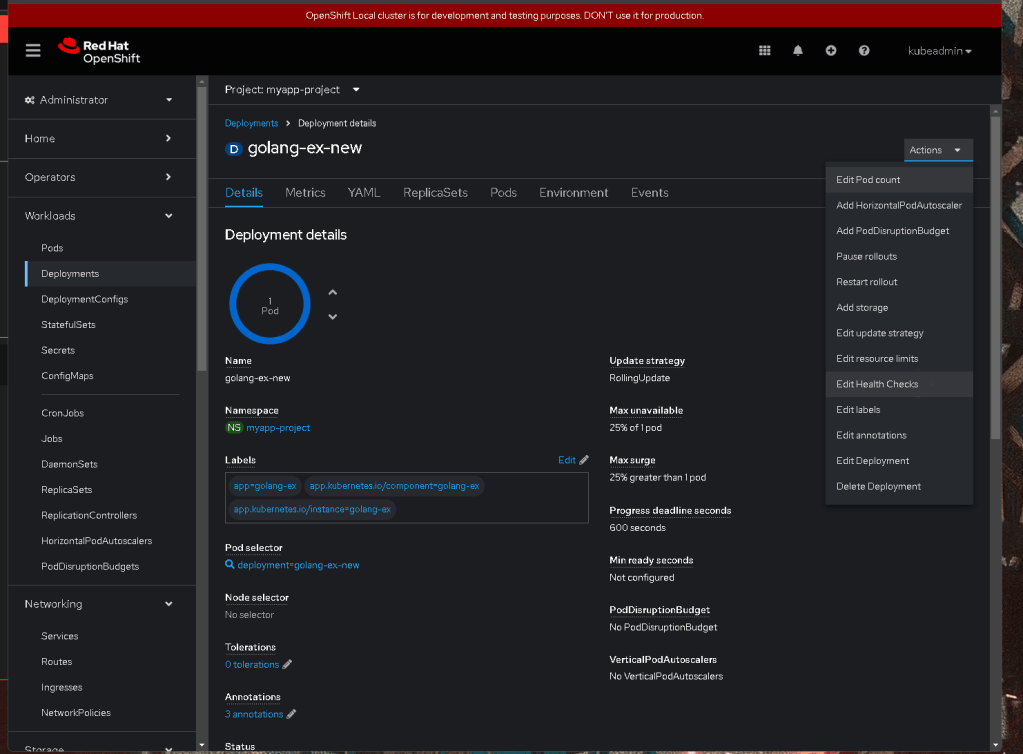Click the pencil icon beside Labels Edit
This screenshot has height=754, width=1023.
(584, 460)
